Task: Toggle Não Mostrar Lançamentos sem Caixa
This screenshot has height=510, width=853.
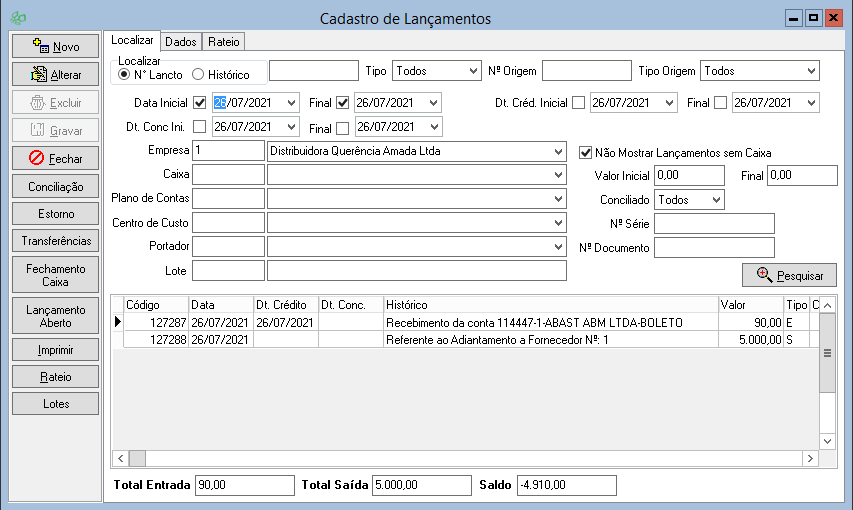Action: tap(586, 152)
